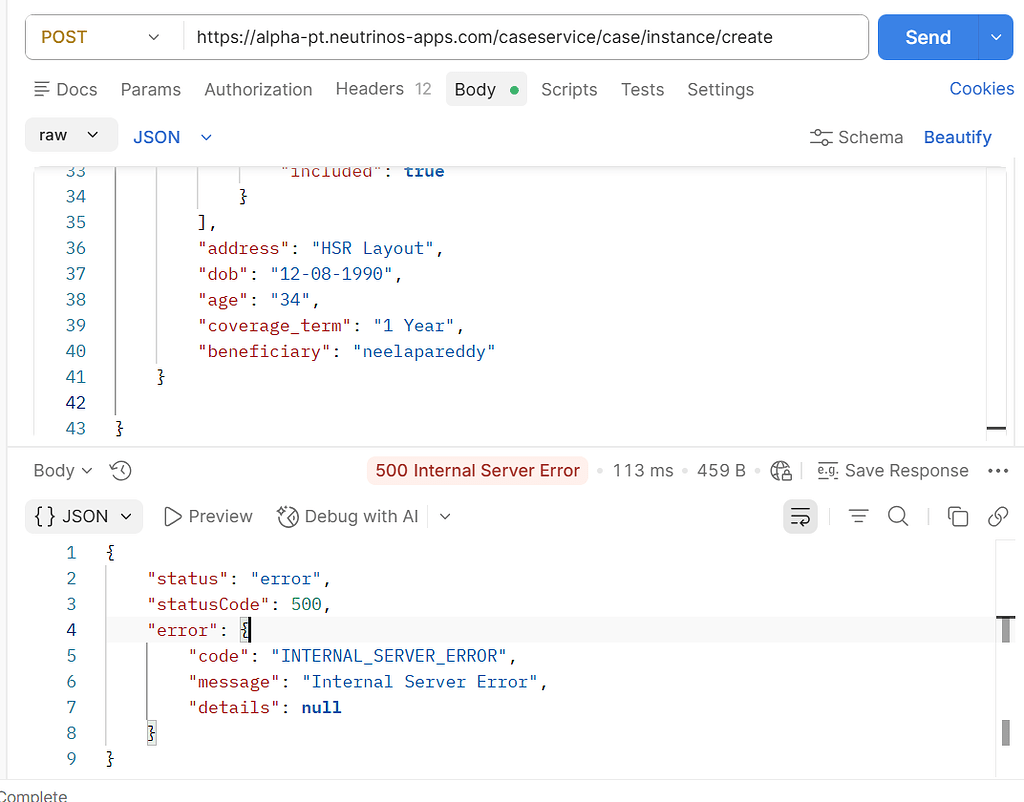The width and height of the screenshot is (1024, 802).
Task: Click the "INTERNAL_SERVER_ERROR" code value
Action: pos(389,656)
